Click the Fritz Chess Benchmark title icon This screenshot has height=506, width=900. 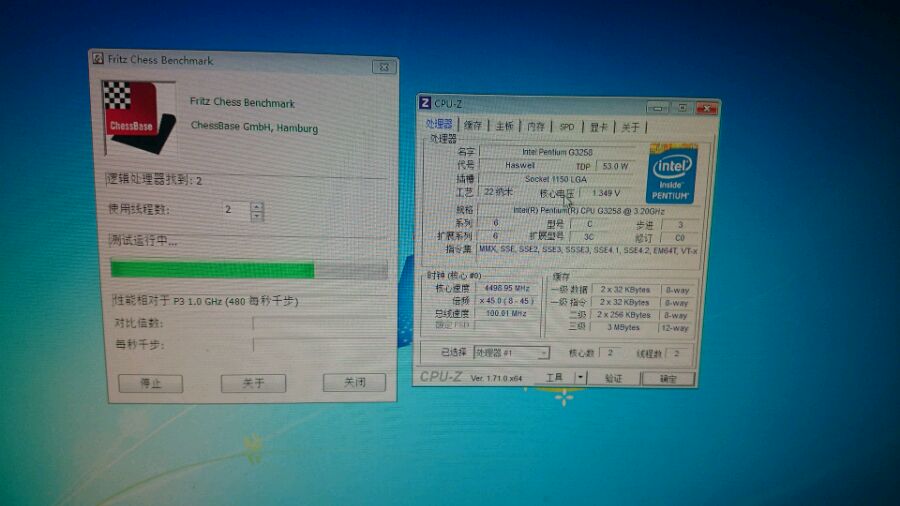98,59
